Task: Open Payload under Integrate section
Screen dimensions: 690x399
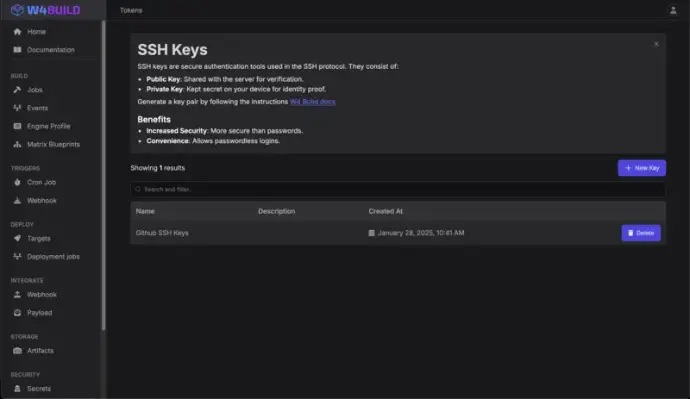Action: (x=40, y=313)
